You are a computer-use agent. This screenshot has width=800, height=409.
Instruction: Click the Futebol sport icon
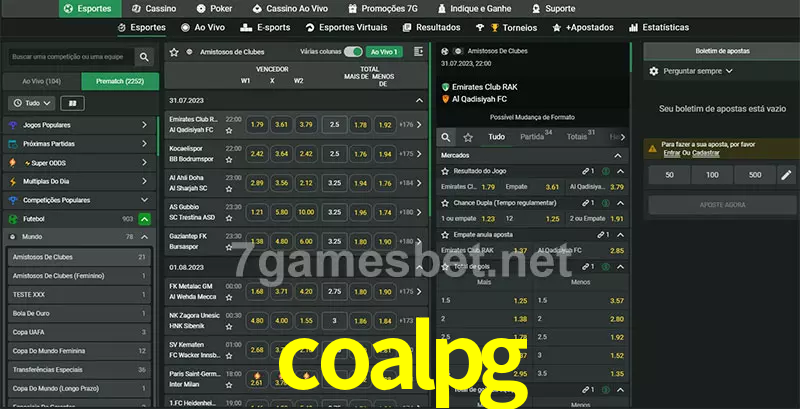[x=13, y=219]
